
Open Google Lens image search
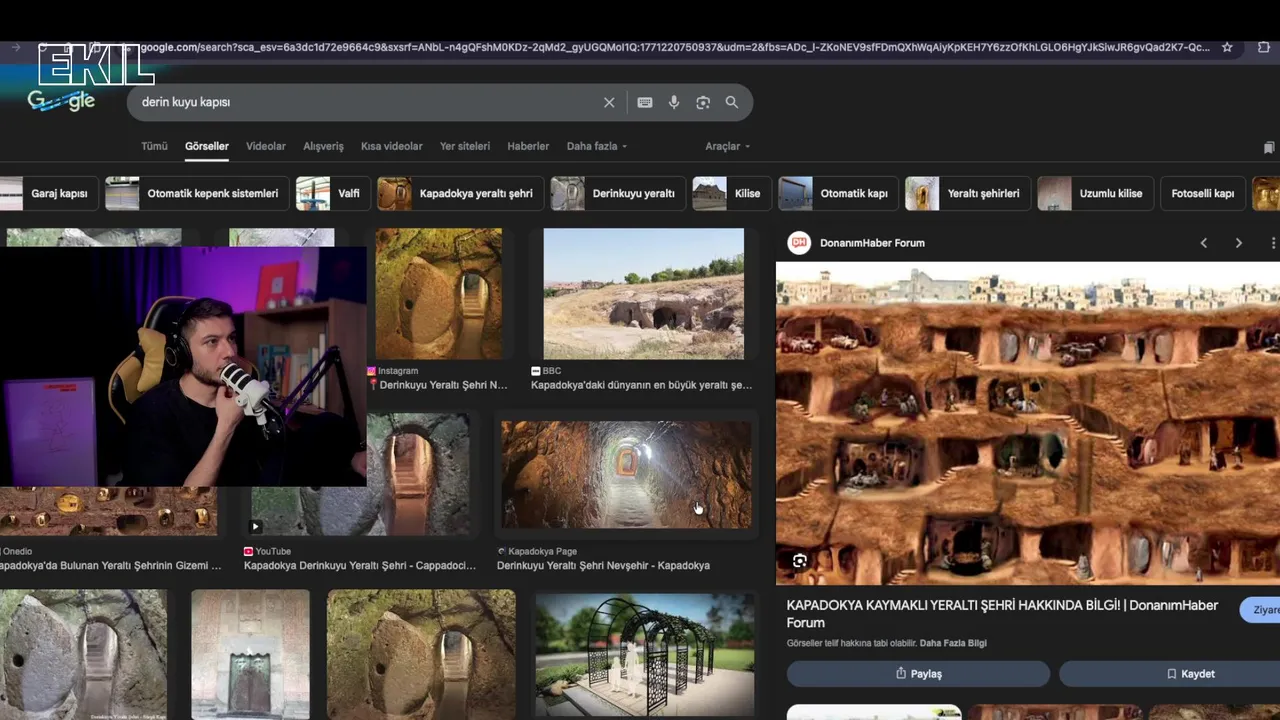[703, 102]
